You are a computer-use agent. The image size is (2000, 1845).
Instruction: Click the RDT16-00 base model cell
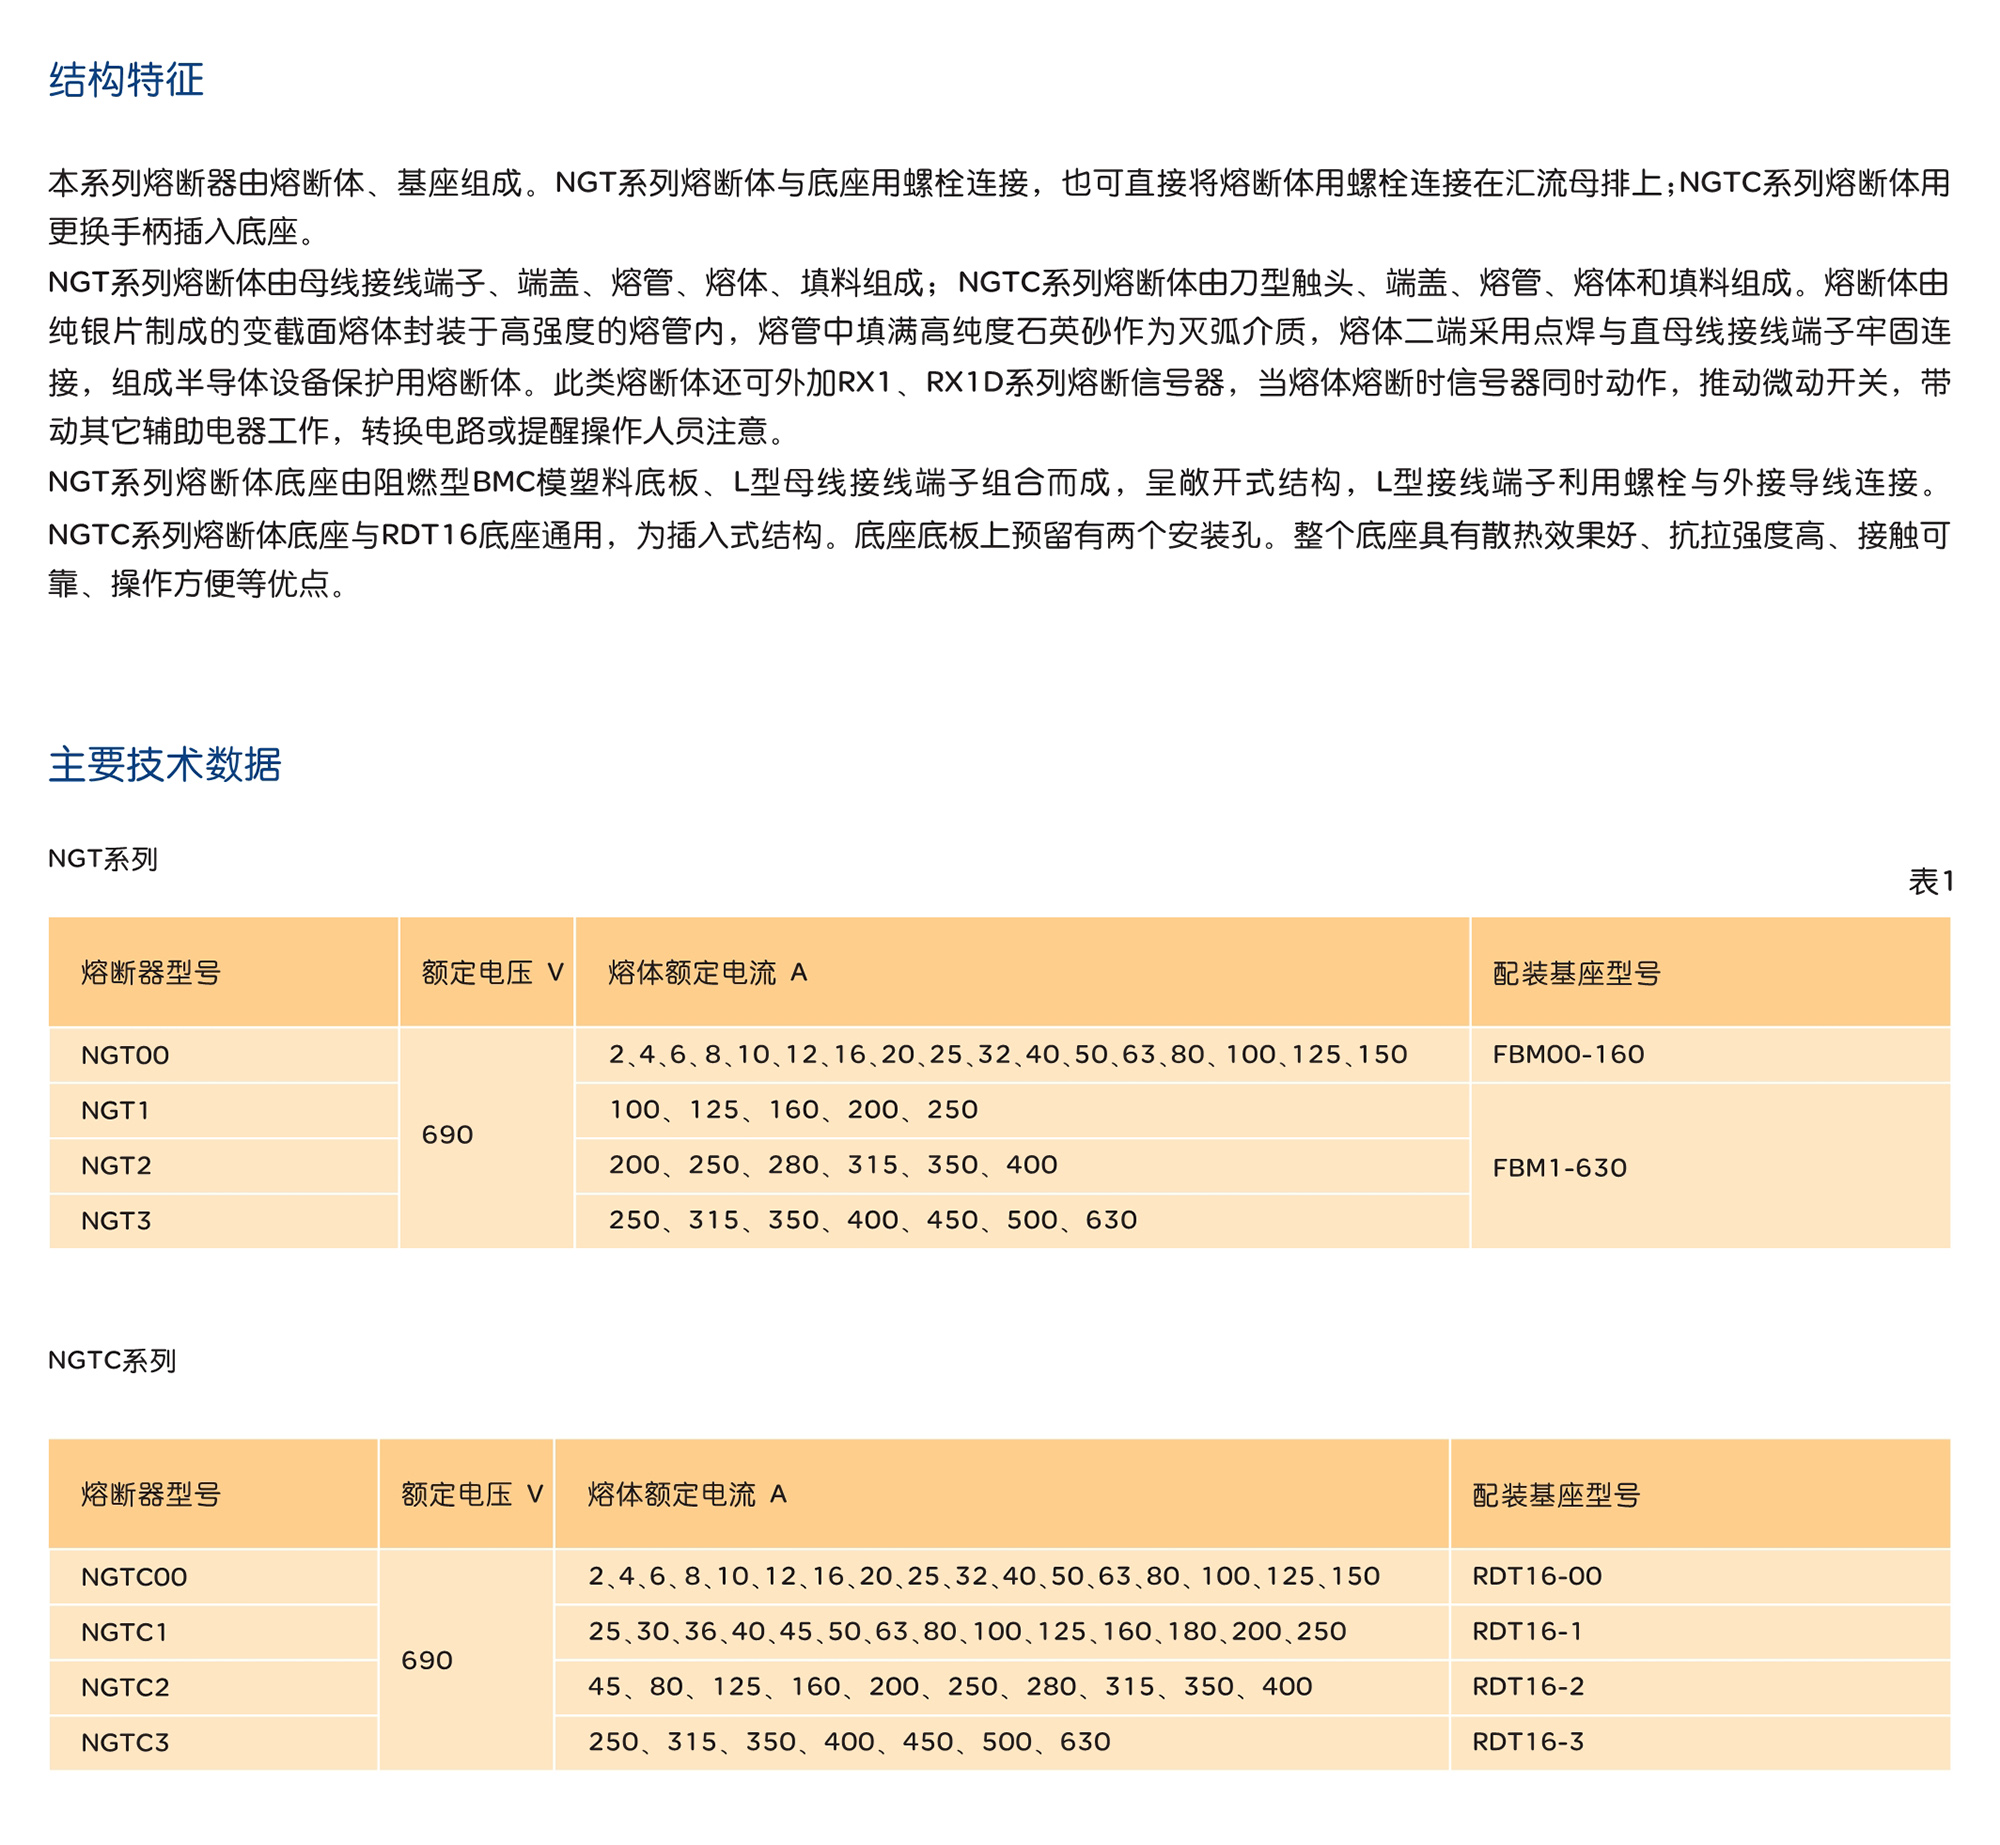click(1537, 1576)
